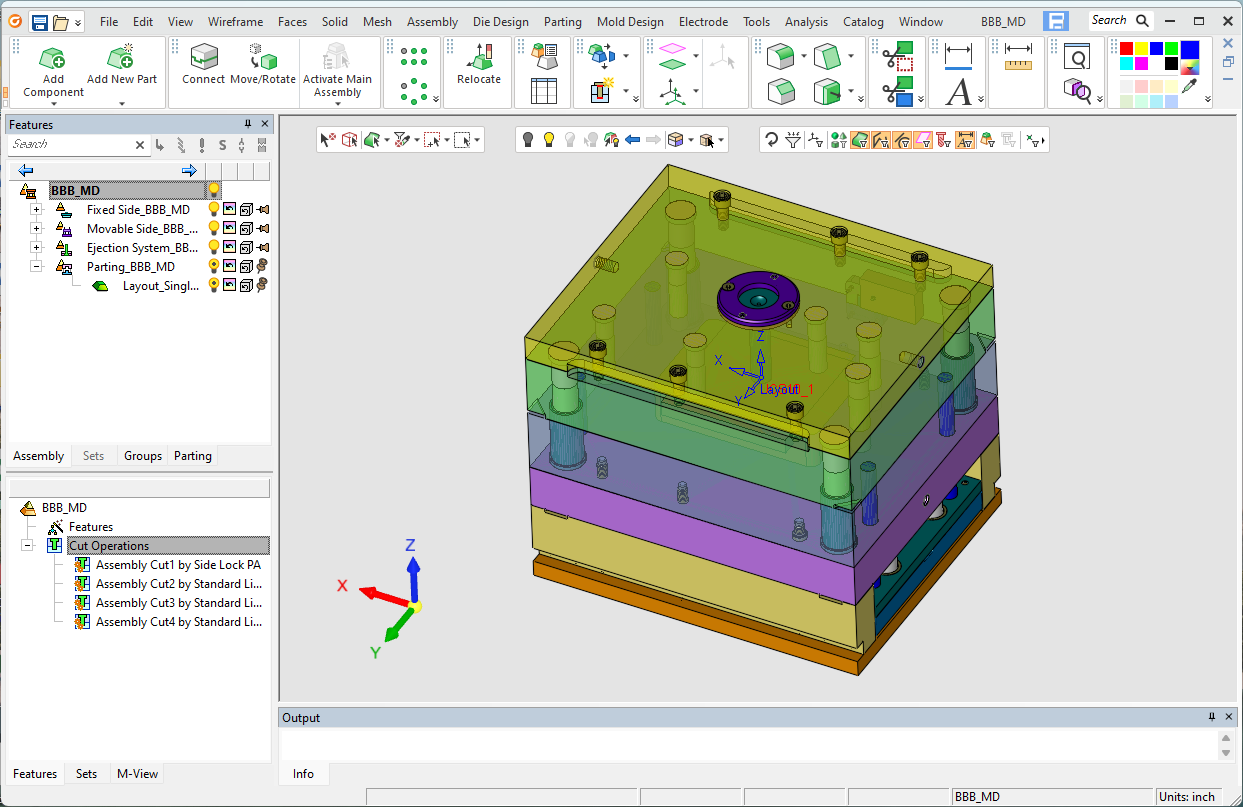This screenshot has width=1243, height=807.
Task: Pick the yellow color swatch
Action: (x=1142, y=49)
